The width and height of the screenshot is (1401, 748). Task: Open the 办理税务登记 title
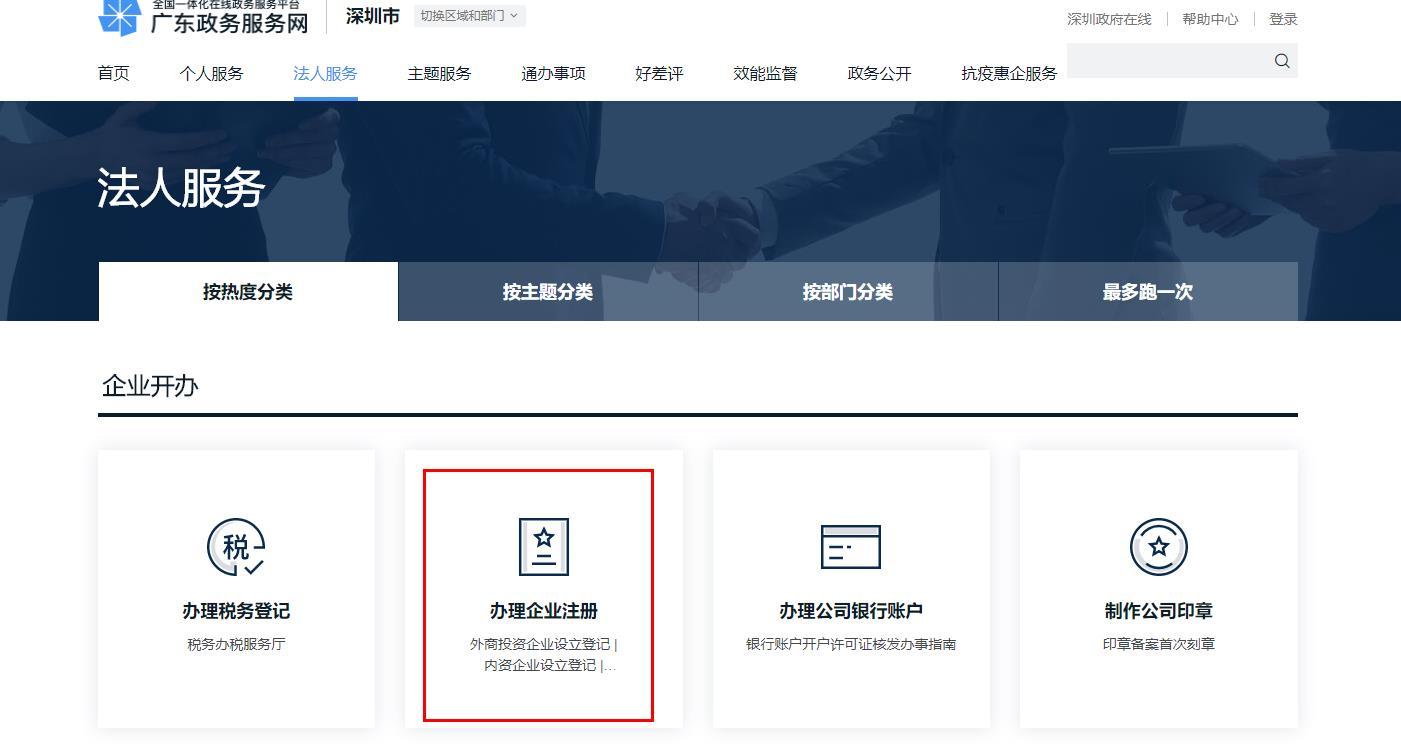pyautogui.click(x=236, y=611)
